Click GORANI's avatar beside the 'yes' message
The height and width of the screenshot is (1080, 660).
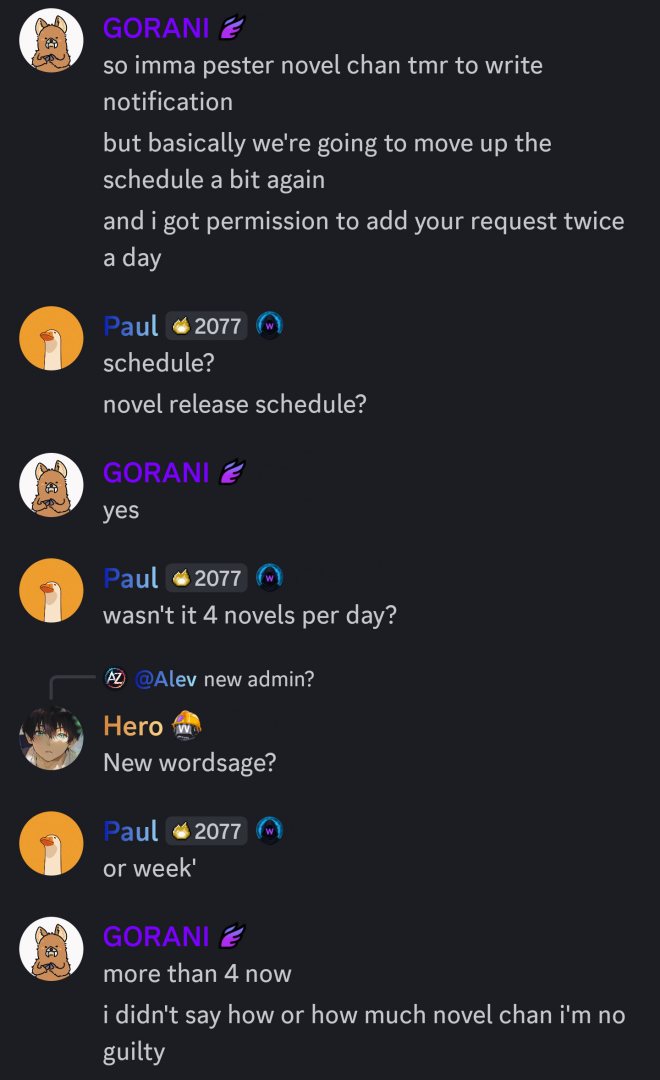51,484
